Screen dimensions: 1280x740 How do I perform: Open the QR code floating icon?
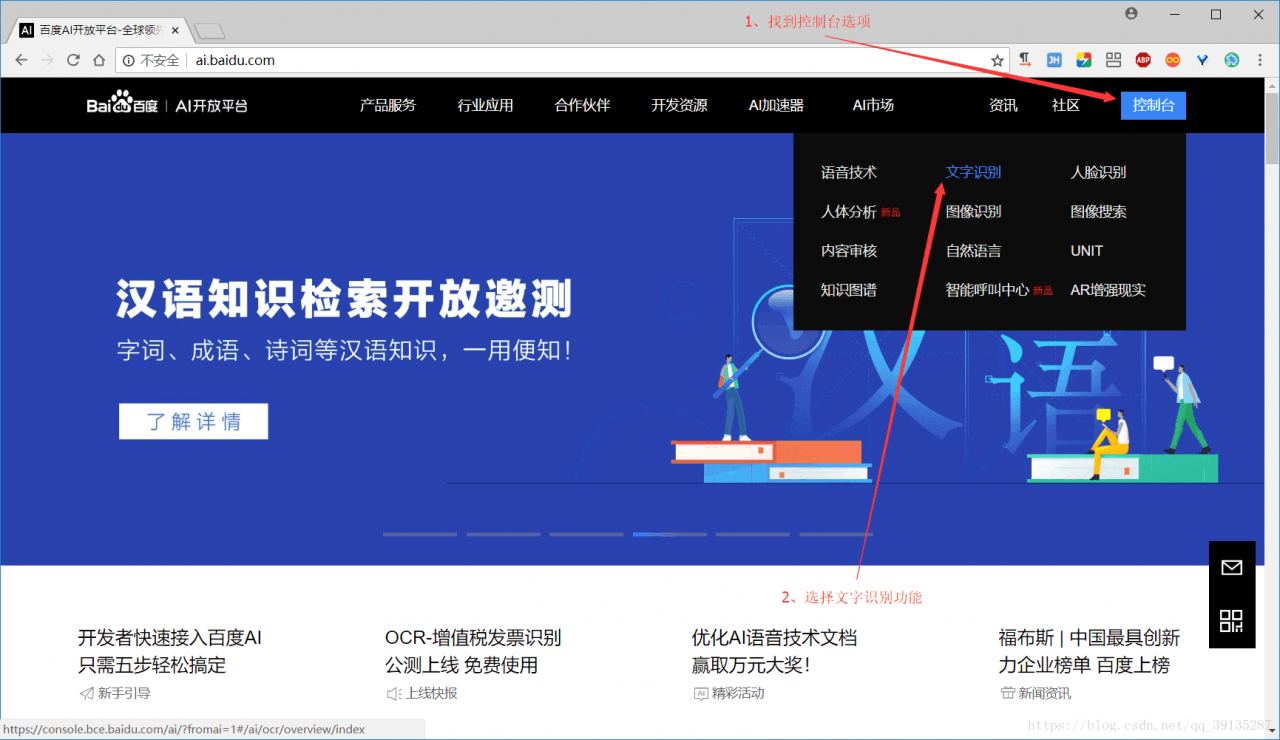[1232, 621]
